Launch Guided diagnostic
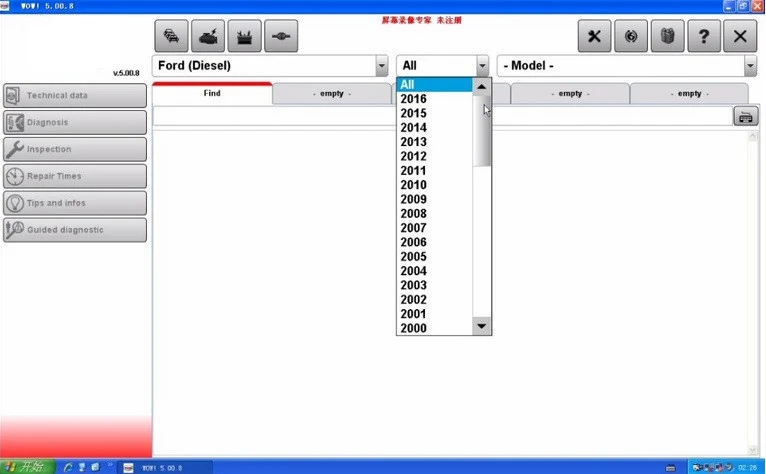Viewport: 766px width, 474px height. [75, 230]
